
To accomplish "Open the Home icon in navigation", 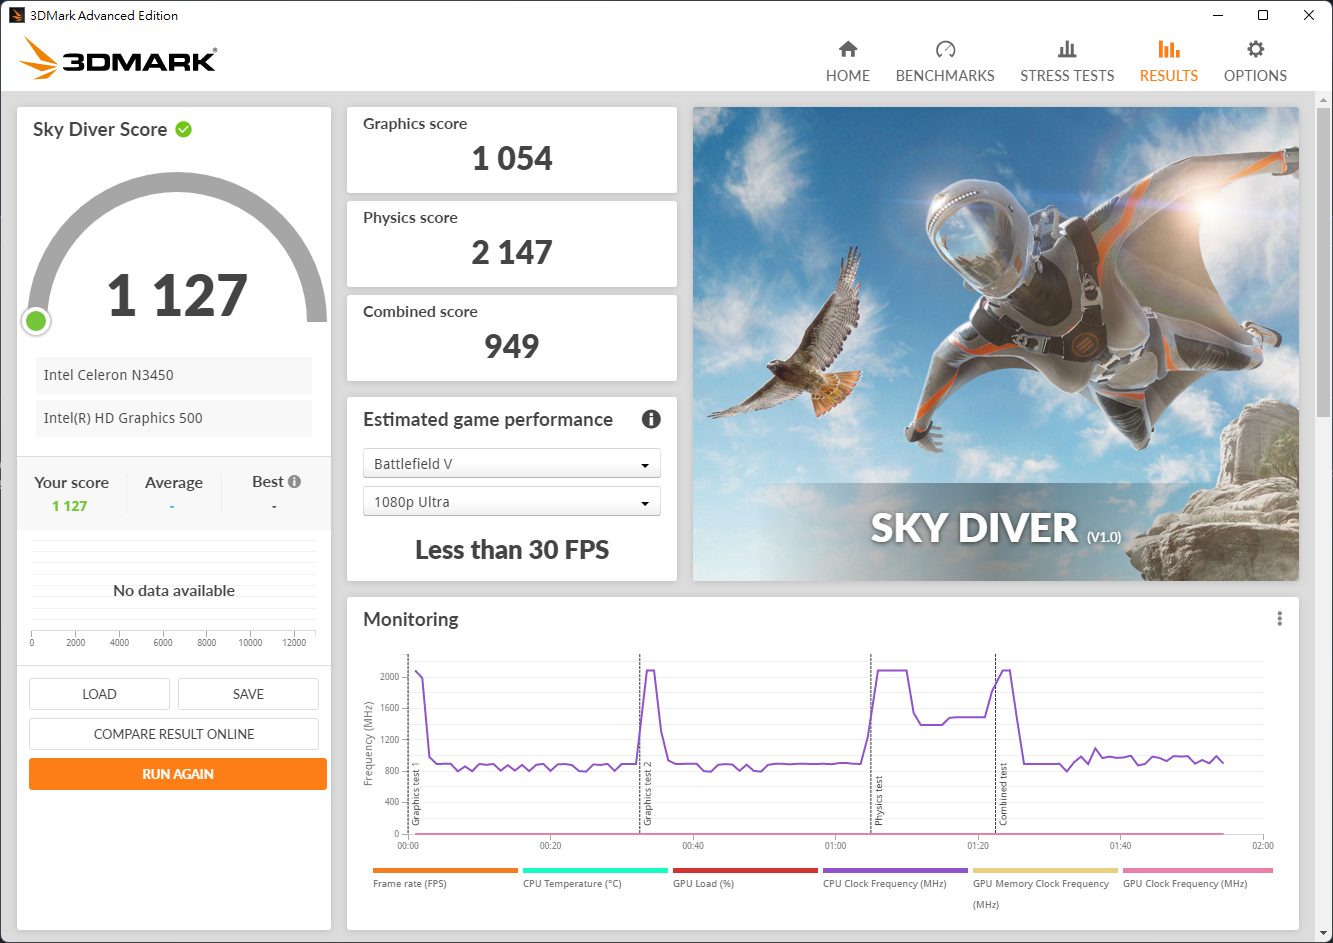I will pyautogui.click(x=847, y=49).
